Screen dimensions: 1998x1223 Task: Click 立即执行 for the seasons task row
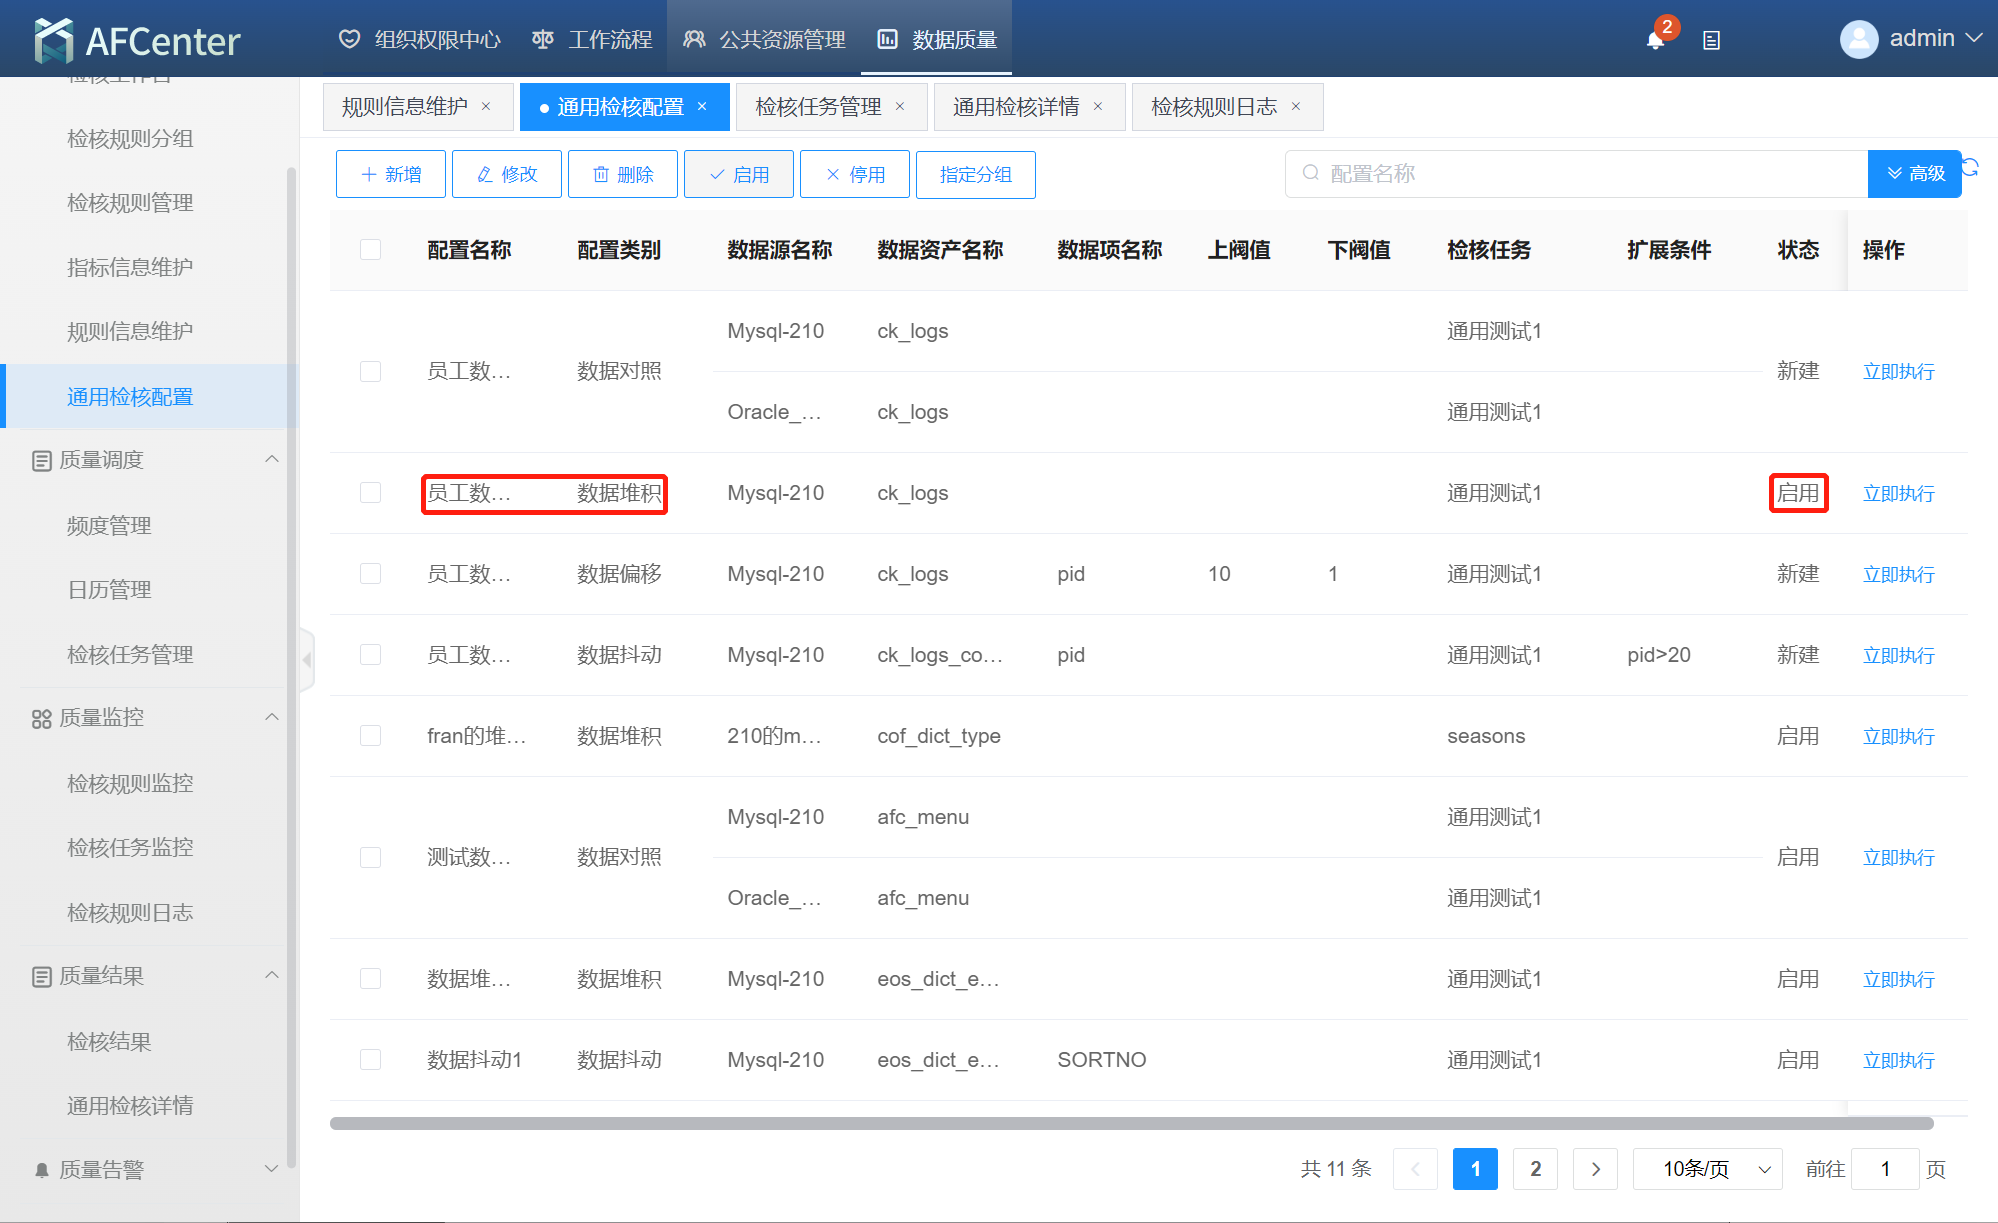1898,737
